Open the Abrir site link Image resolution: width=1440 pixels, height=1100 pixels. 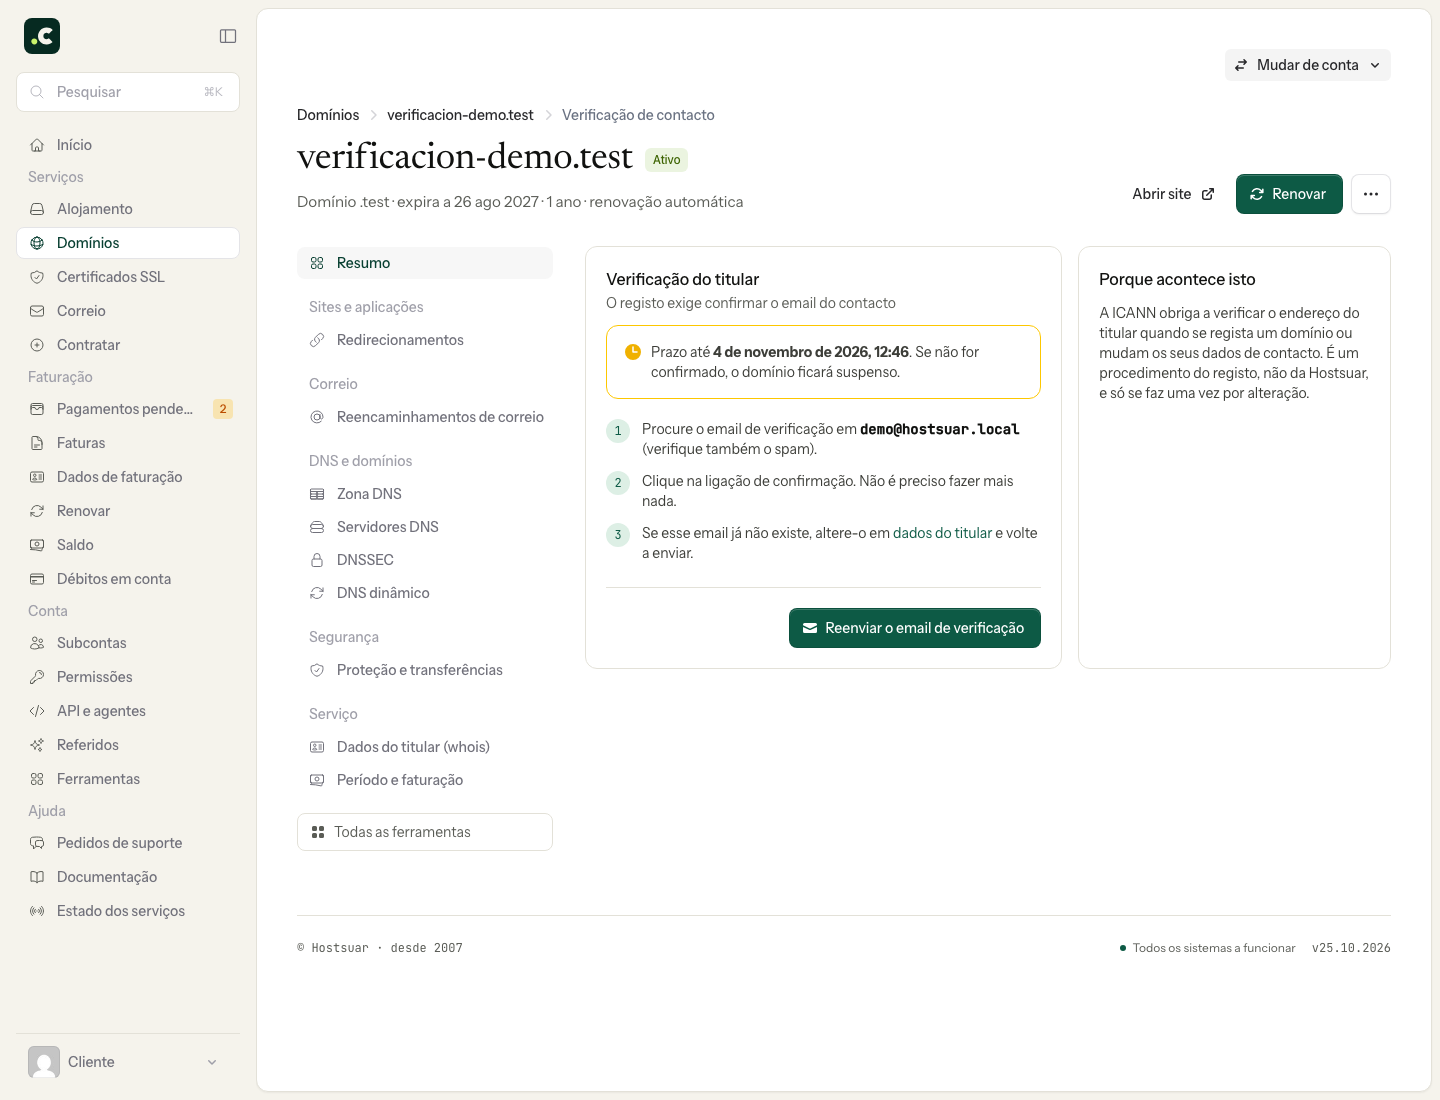pyautogui.click(x=1173, y=194)
